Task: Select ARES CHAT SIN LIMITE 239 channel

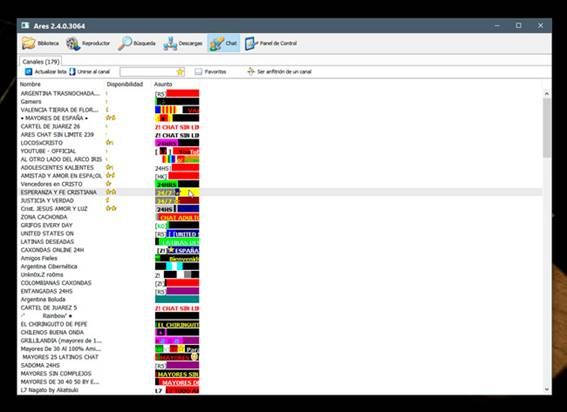Action: pos(57,135)
